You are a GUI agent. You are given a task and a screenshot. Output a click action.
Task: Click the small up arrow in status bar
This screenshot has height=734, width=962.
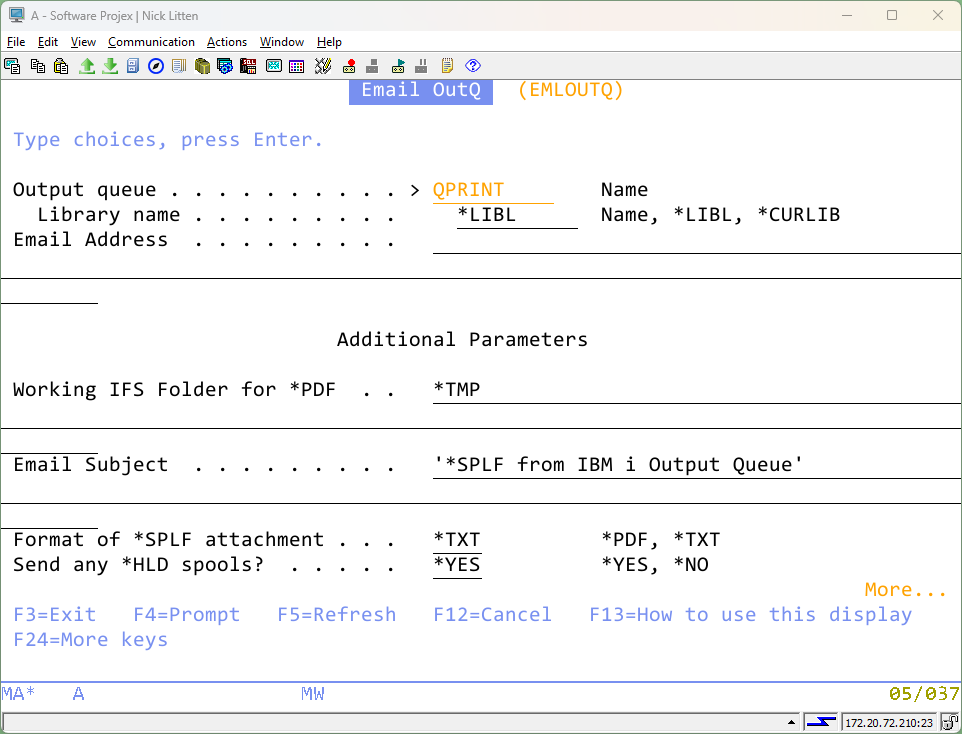click(x=791, y=722)
